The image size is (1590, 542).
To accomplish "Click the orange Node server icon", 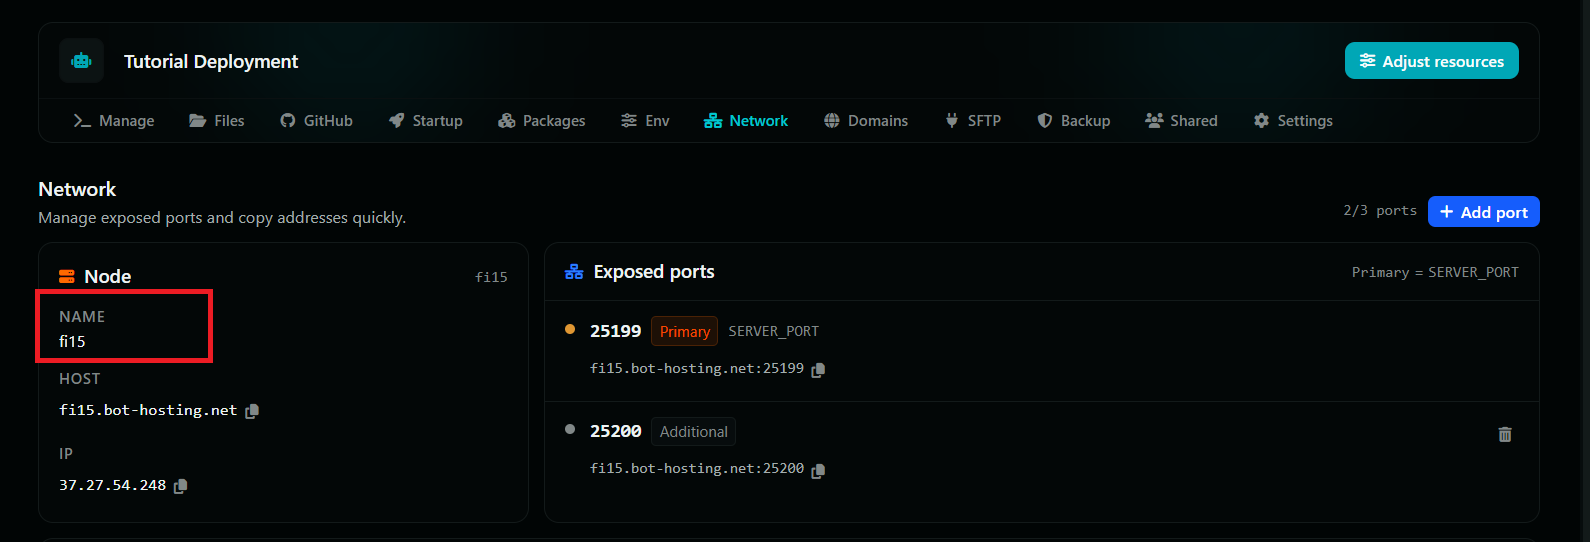I will click(67, 276).
